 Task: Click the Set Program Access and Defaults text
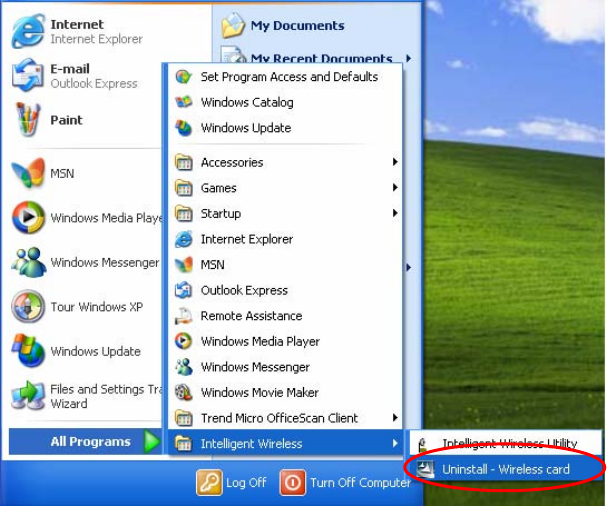[x=289, y=77]
